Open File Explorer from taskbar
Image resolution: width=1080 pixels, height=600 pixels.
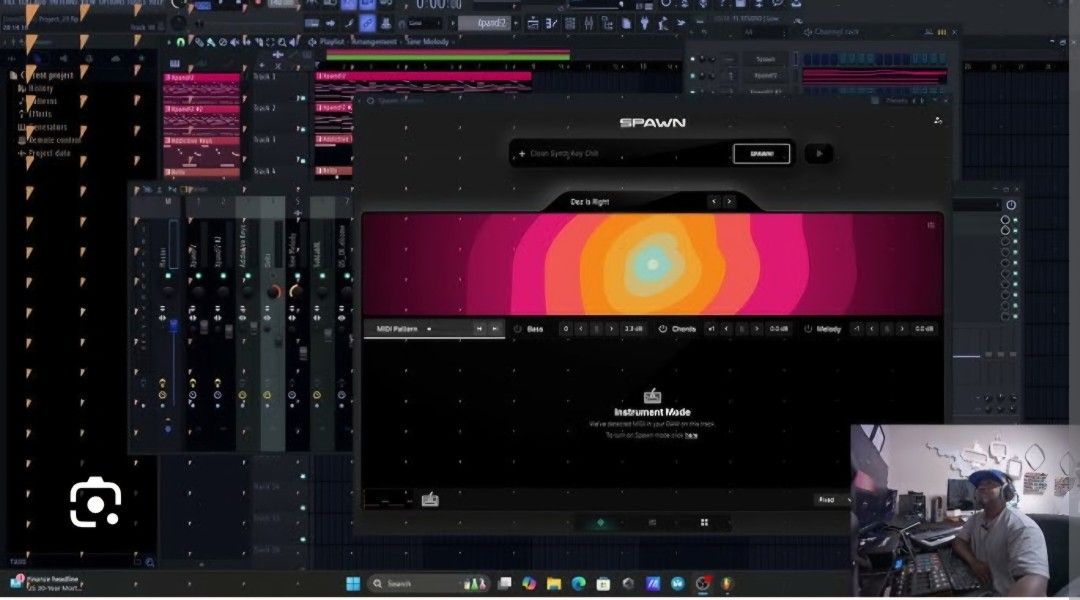554,583
